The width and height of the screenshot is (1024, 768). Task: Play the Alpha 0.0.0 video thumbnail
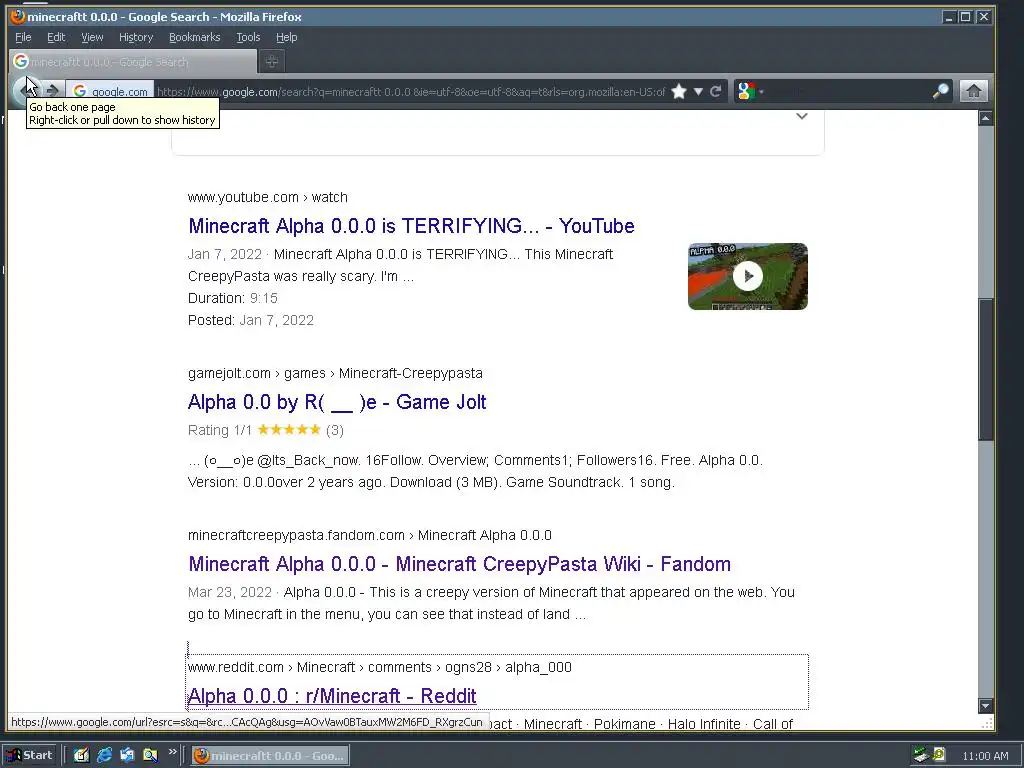tap(748, 276)
